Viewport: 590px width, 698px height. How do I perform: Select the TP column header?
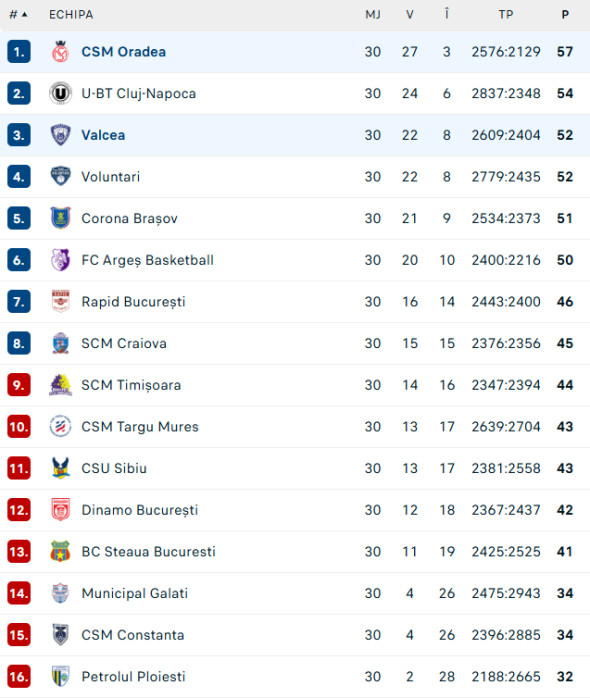click(506, 15)
